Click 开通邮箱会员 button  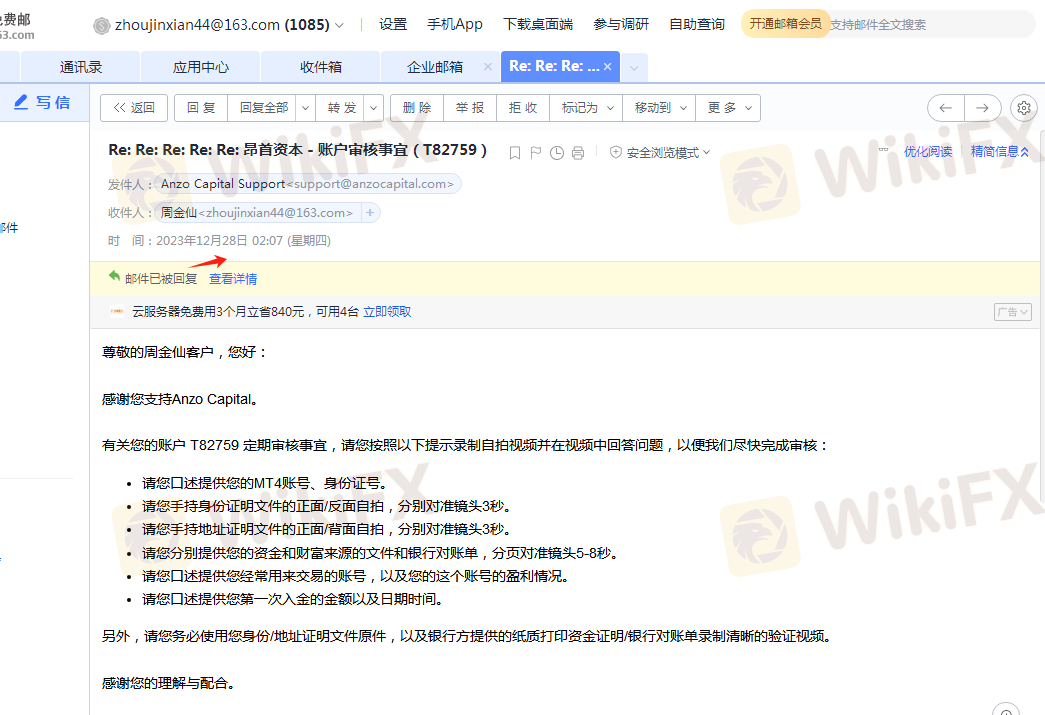tap(785, 24)
